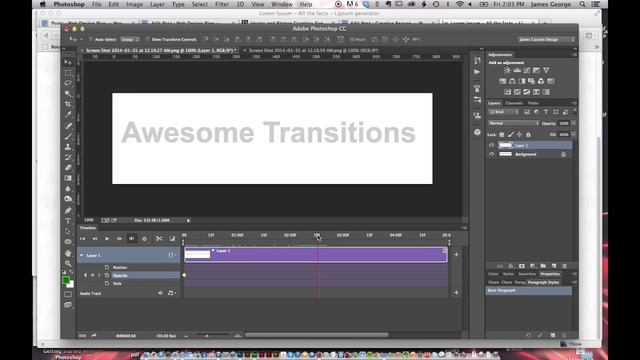
Task: Open the layer Kind filter dropdown
Action: tap(504, 112)
